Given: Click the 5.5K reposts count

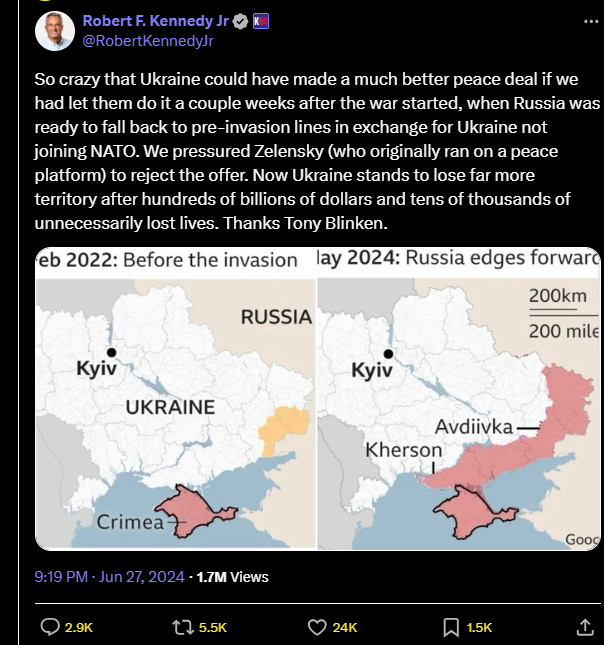Looking at the screenshot, I should coord(213,628).
